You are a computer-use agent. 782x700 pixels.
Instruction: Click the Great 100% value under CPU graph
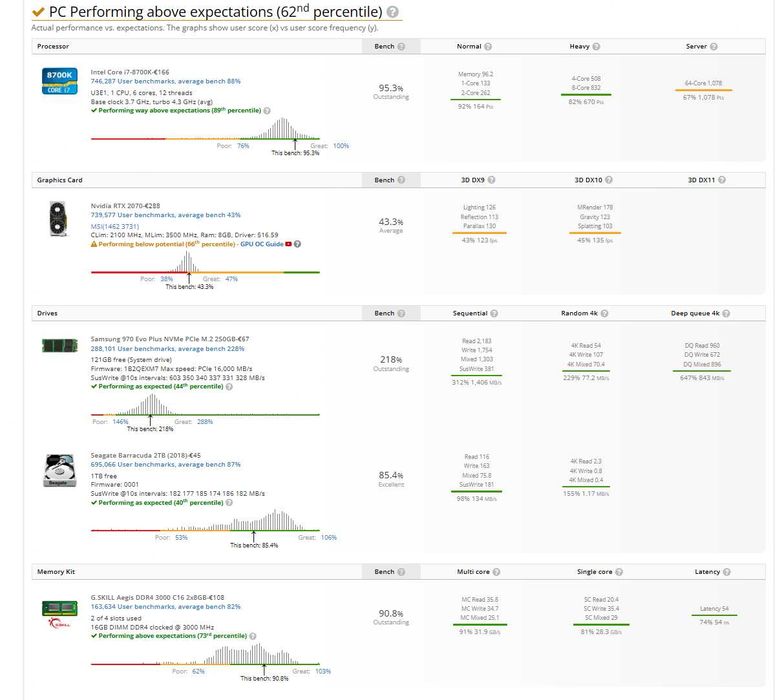341,146
